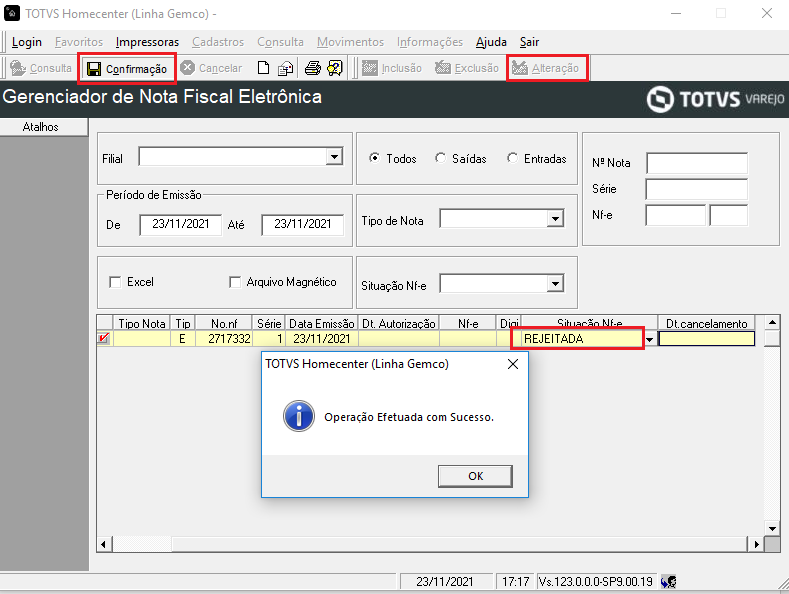Click the Alteração toolbar icon

click(520, 67)
